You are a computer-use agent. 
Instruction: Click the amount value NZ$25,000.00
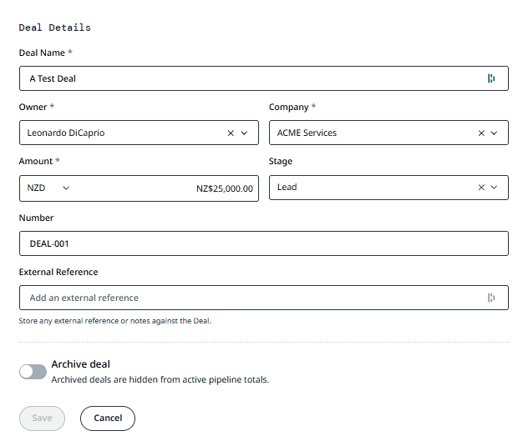(x=224, y=189)
